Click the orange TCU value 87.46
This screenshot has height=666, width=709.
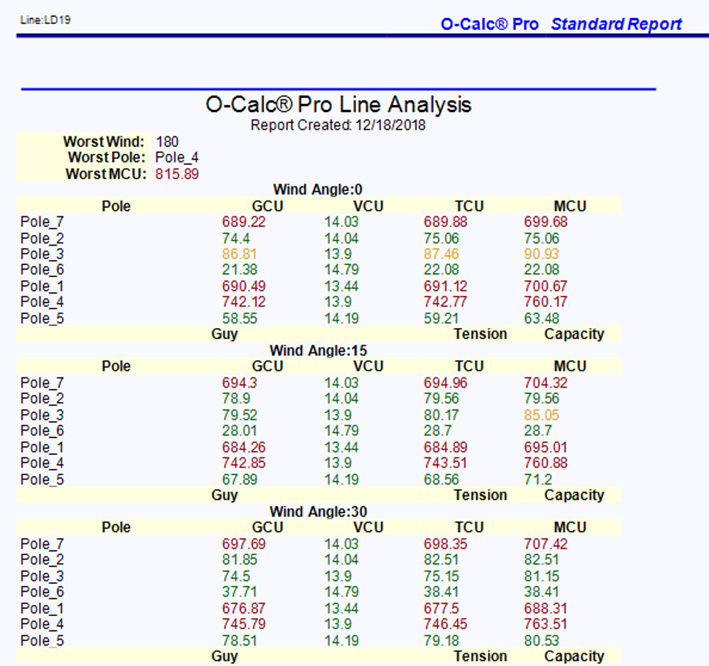pyautogui.click(x=441, y=254)
